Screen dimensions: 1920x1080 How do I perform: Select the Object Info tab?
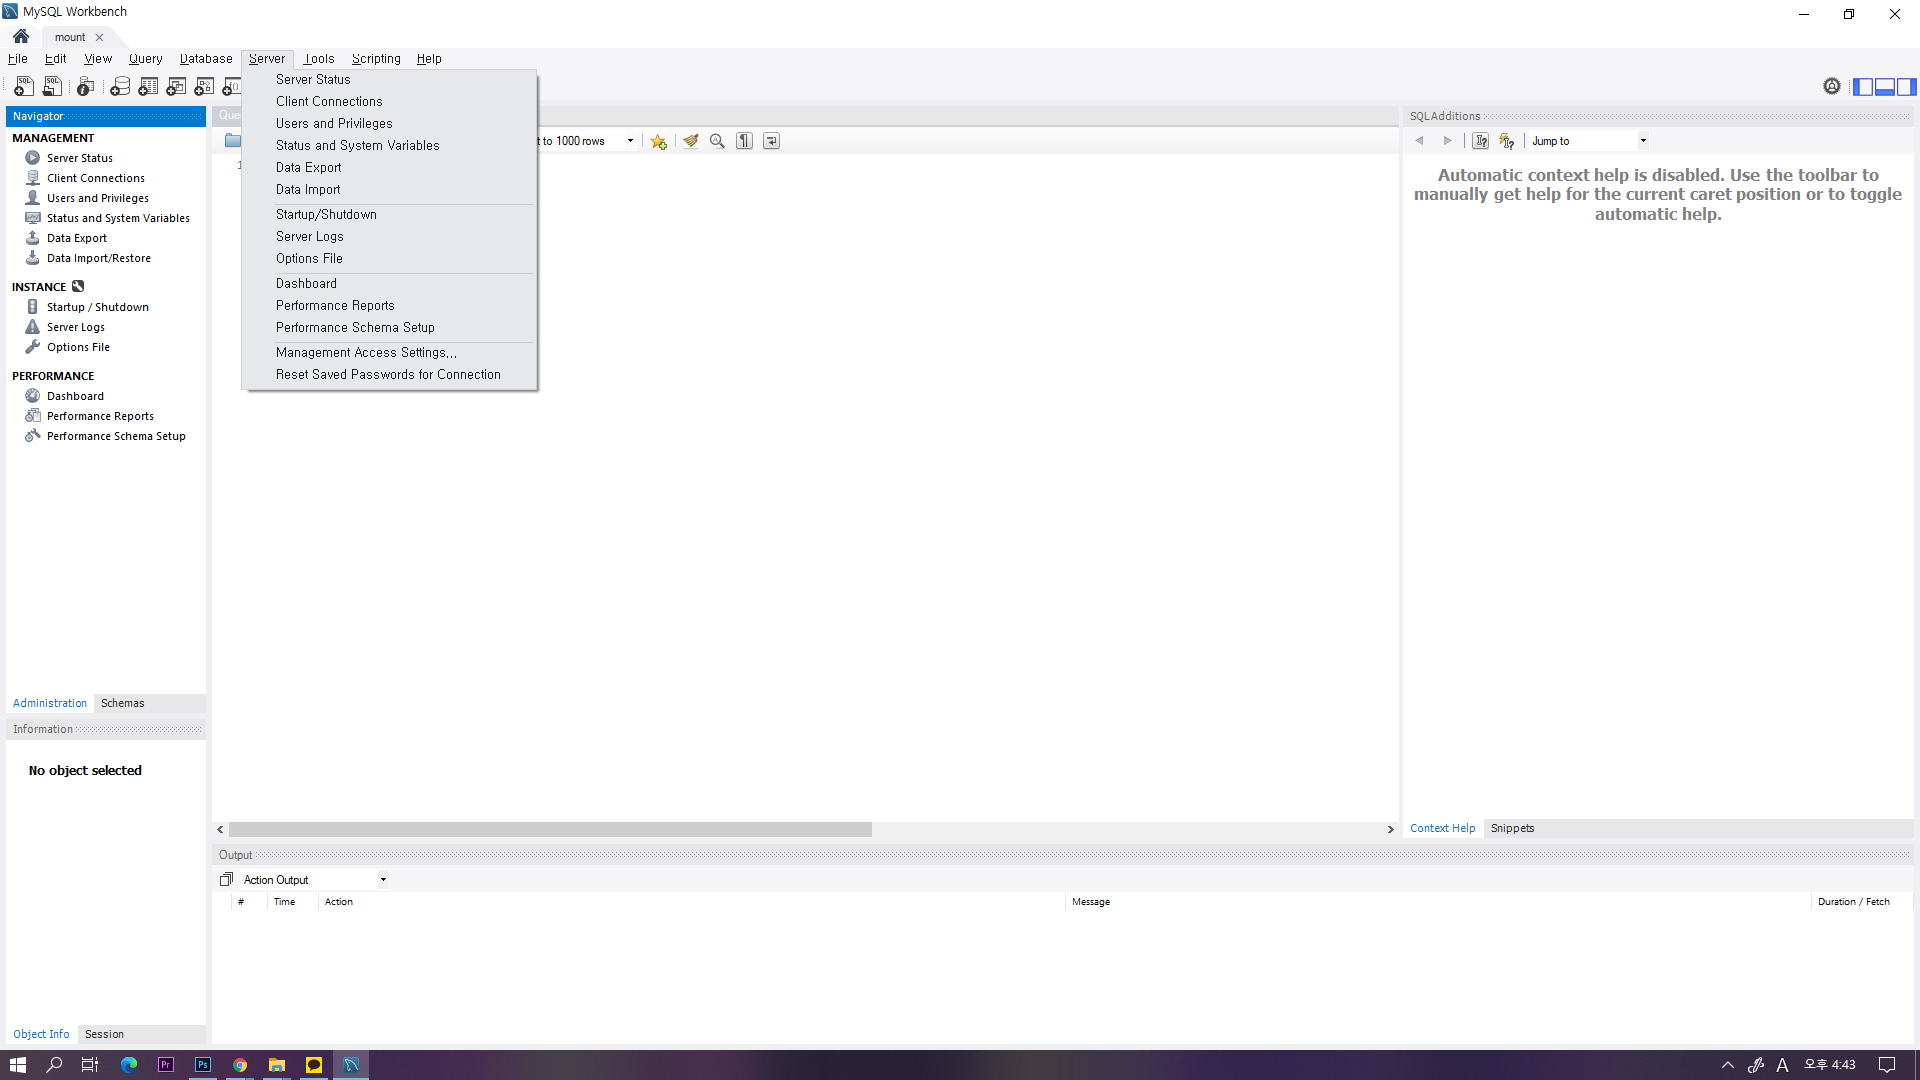[41, 1034]
